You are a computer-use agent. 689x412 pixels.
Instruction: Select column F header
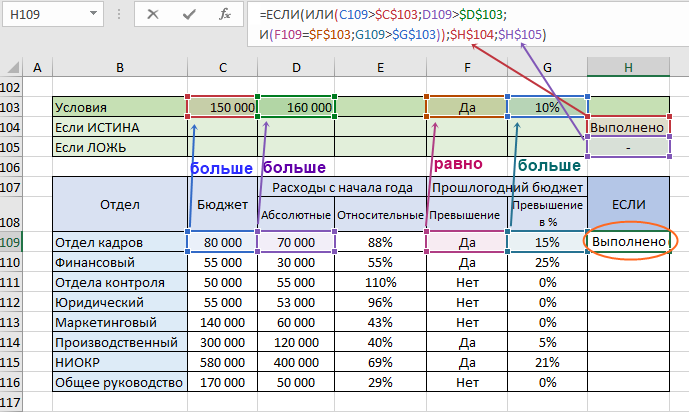point(467,67)
